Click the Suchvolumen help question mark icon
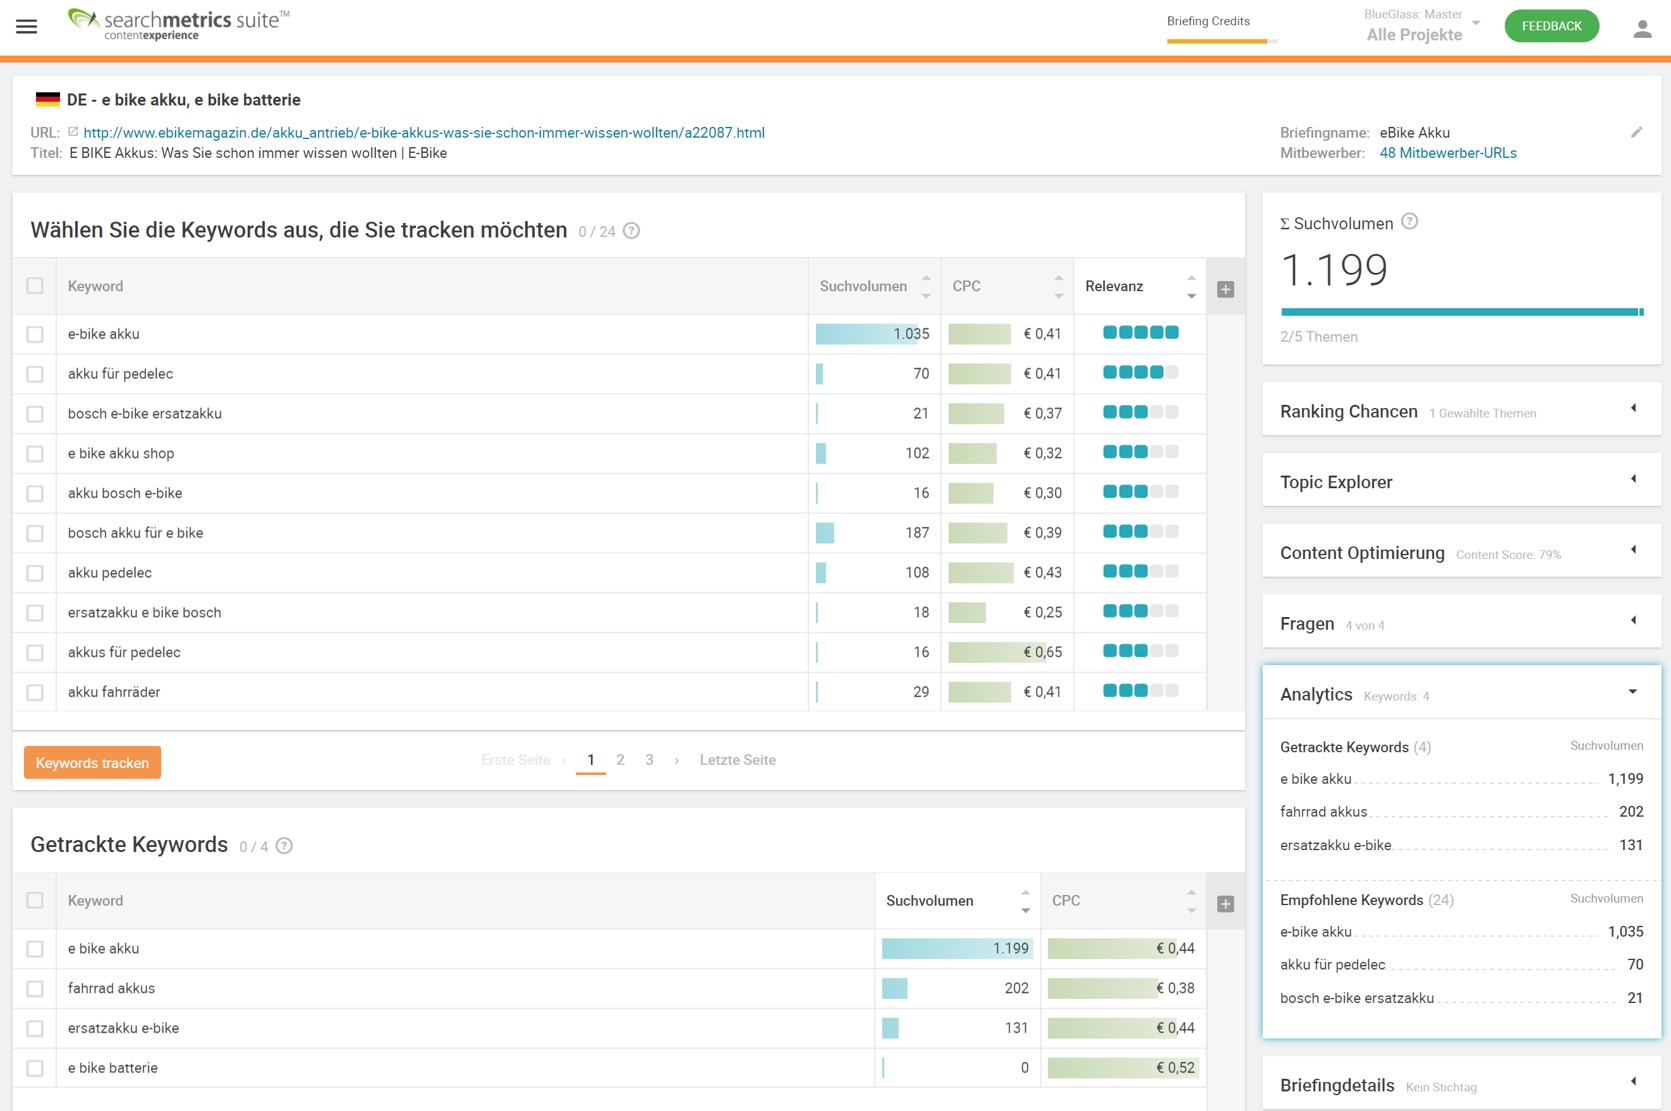The image size is (1671, 1111). 1409,222
